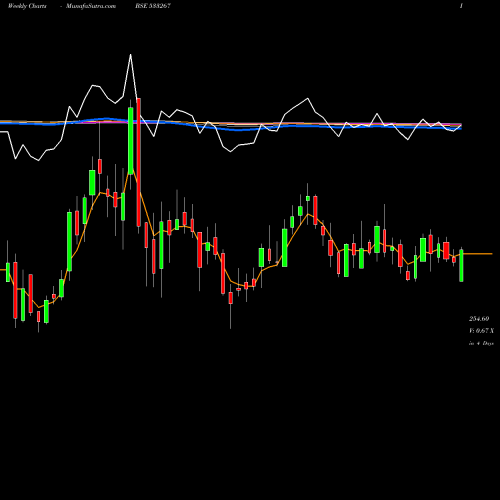Click the white line's highest peak

pyautogui.click(x=130, y=54)
